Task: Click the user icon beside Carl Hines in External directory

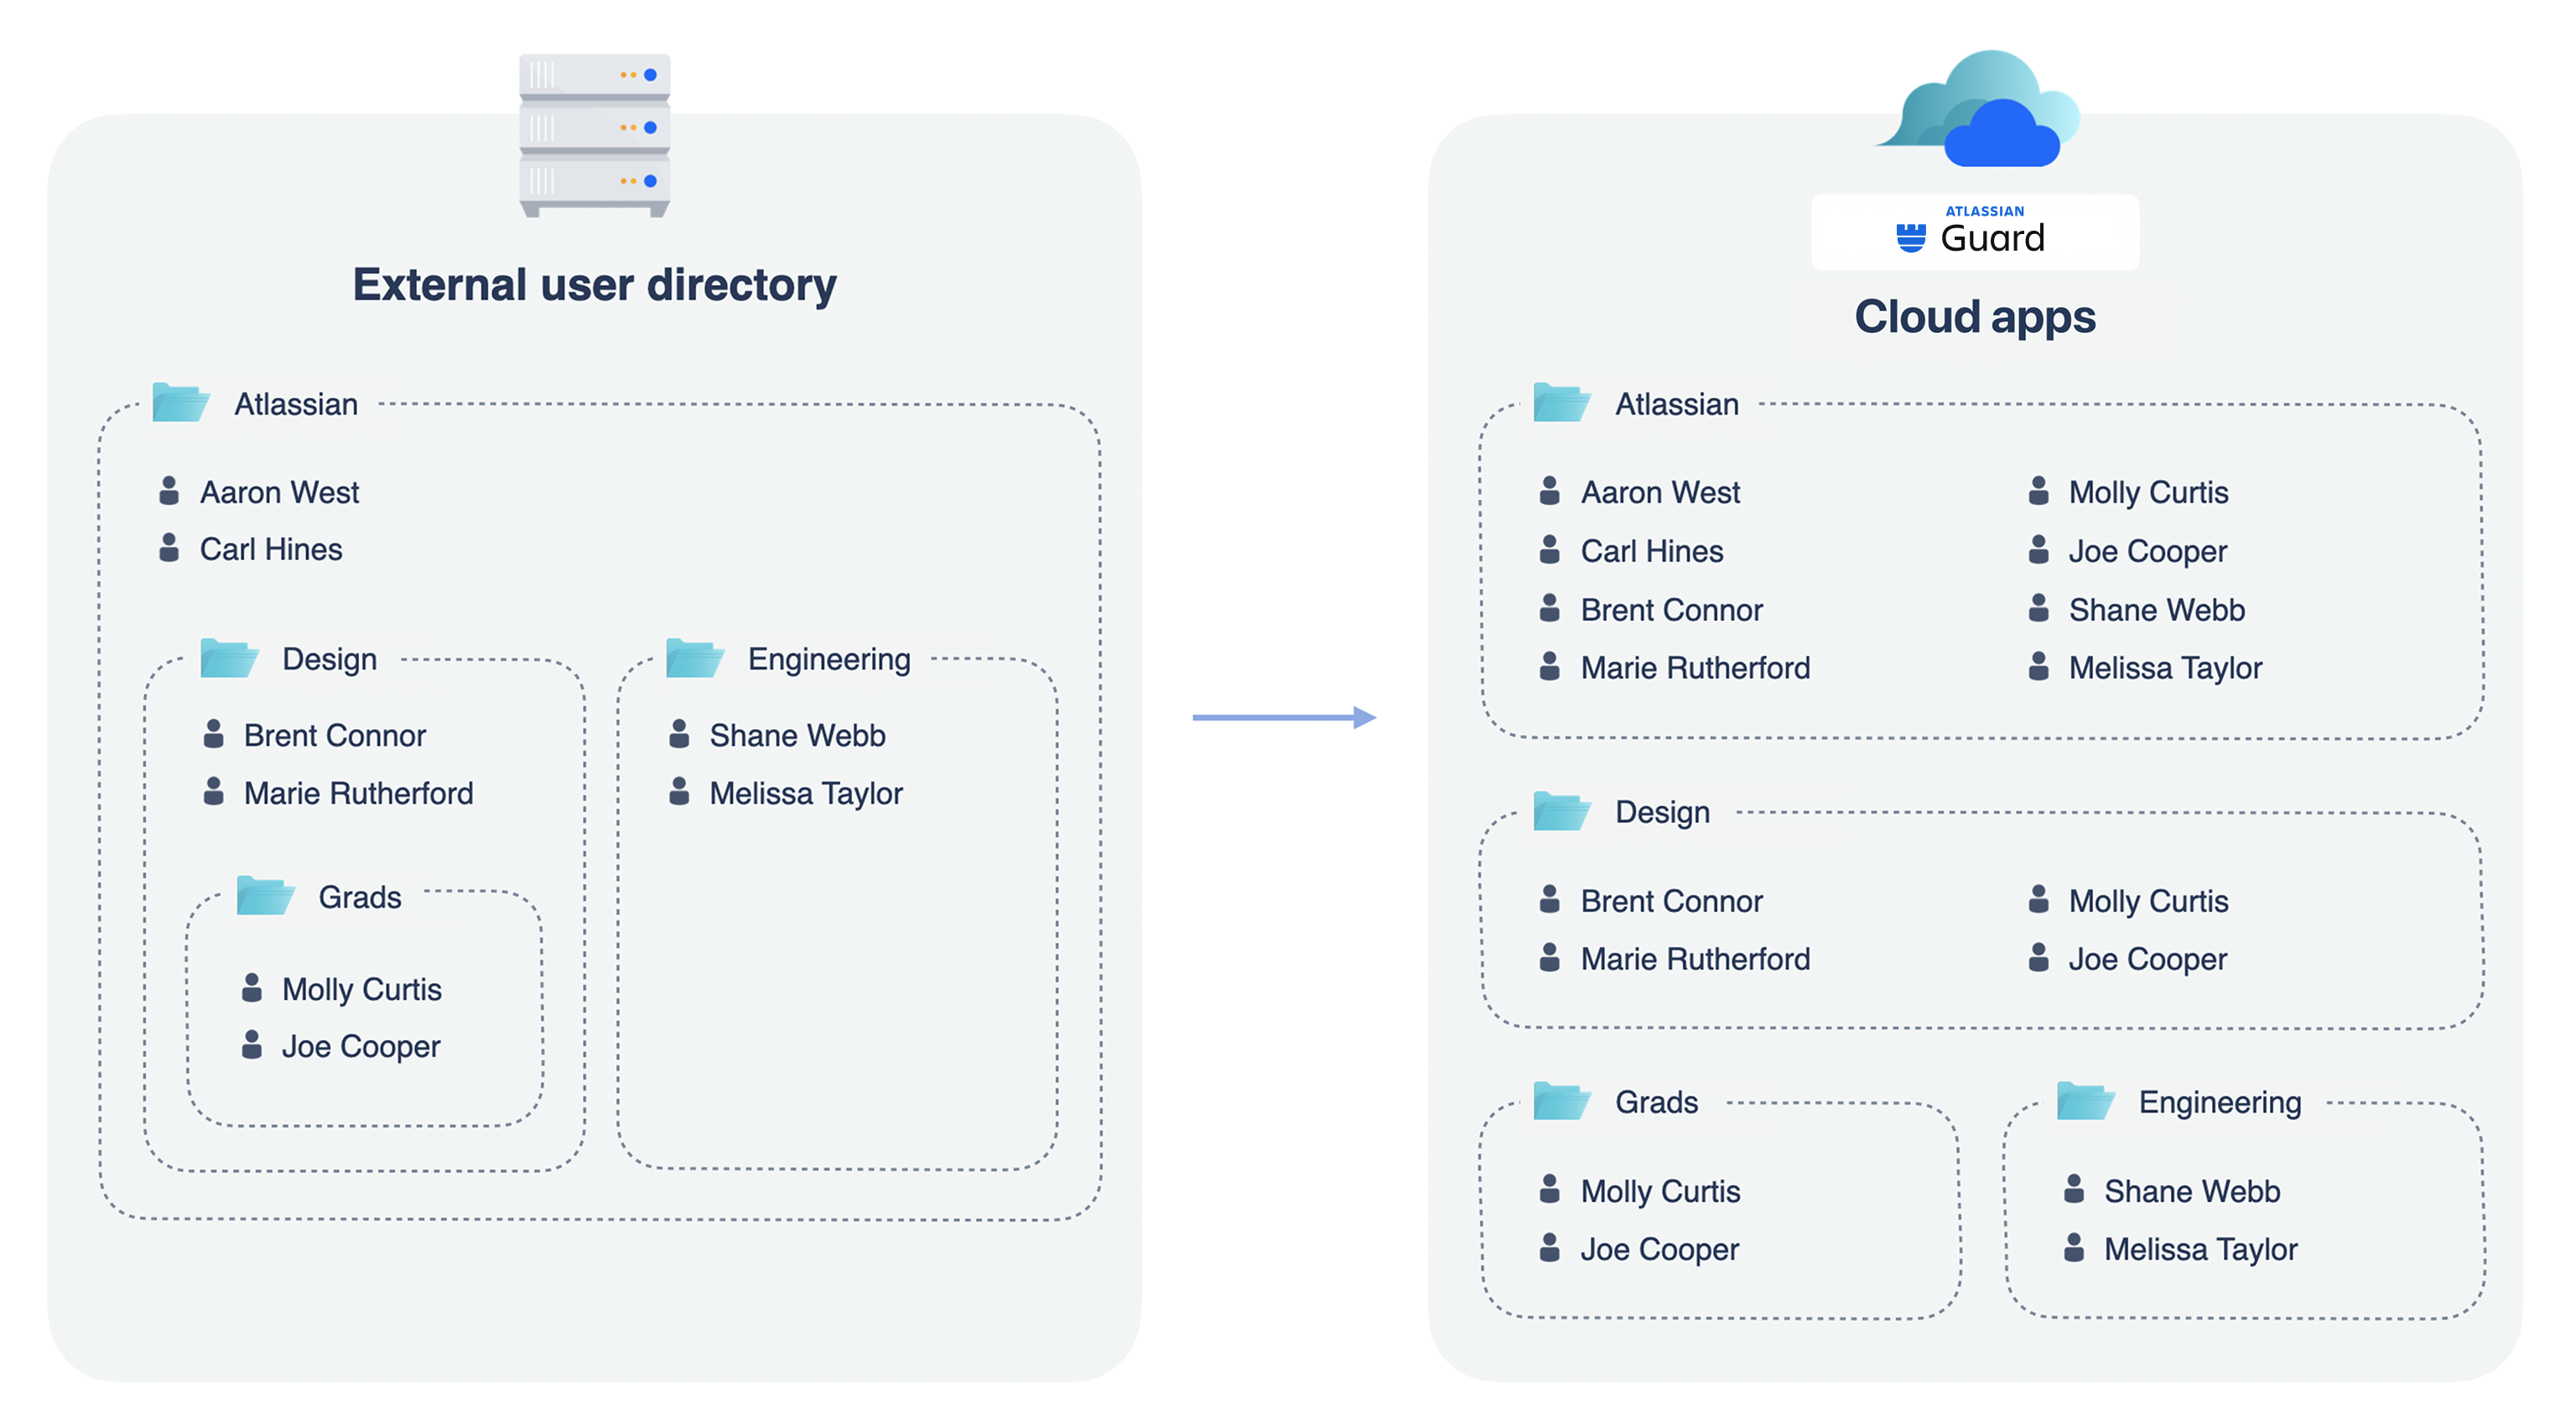Action: (x=169, y=547)
